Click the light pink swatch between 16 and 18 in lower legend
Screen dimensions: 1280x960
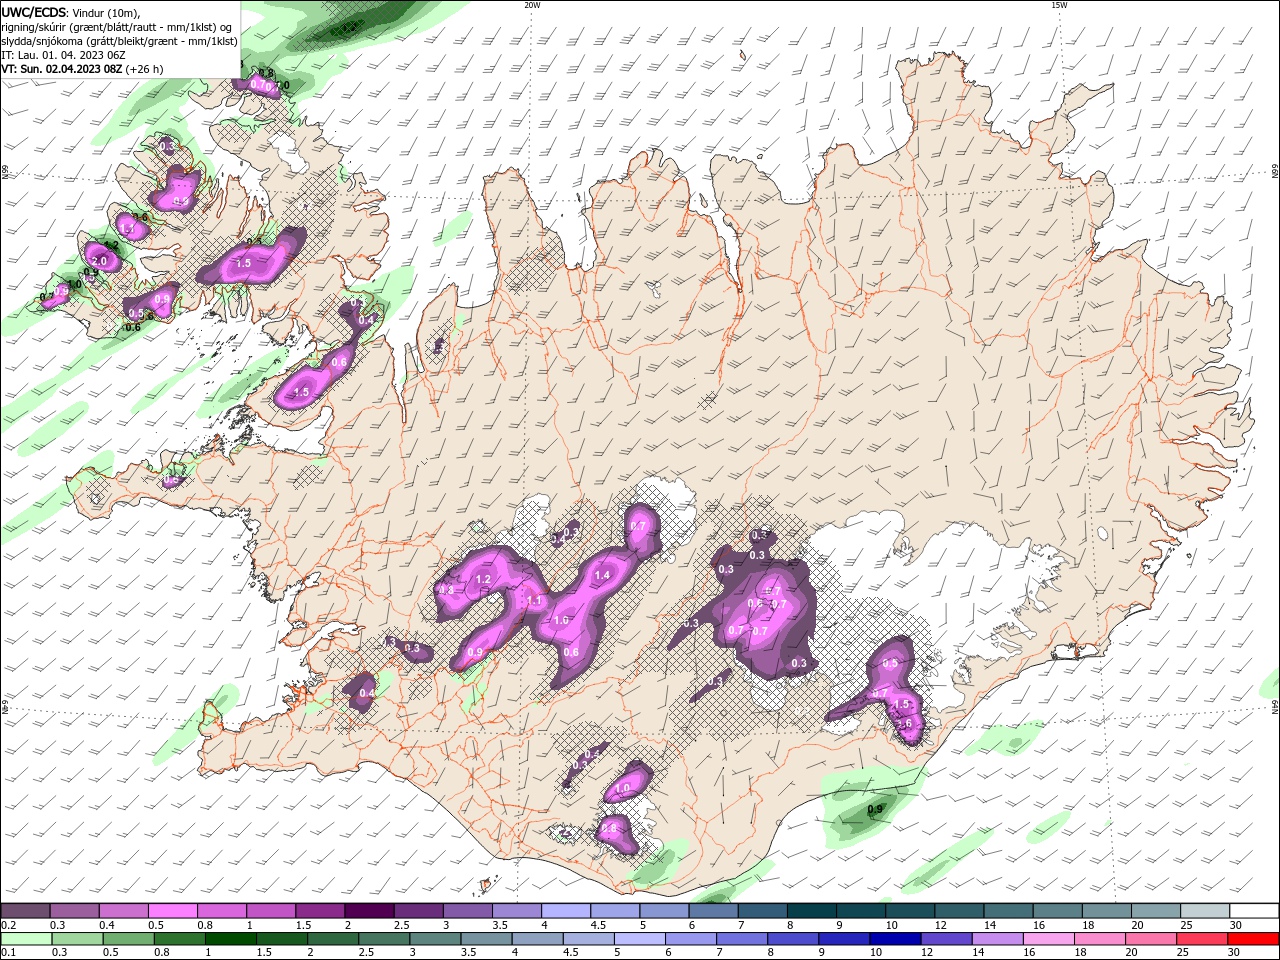(1050, 939)
